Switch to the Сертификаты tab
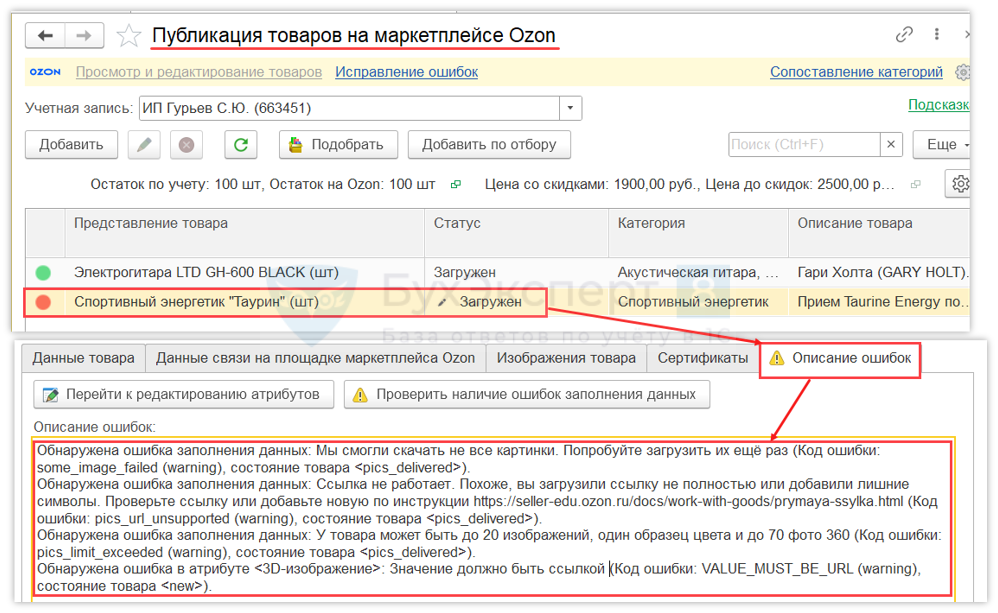998x613 pixels. tap(703, 358)
